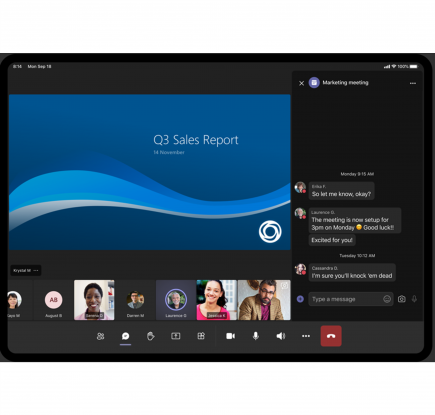Toggle the meeting chat icon in toolbar
This screenshot has height=415, width=435.
pos(125,336)
